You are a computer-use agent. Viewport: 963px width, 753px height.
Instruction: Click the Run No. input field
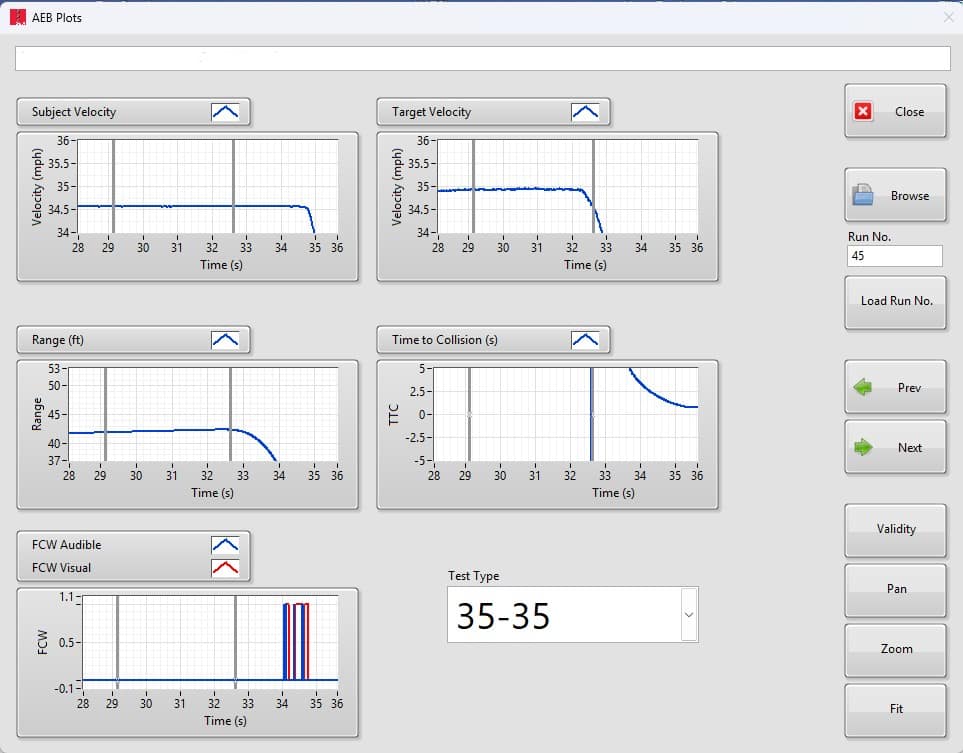[x=894, y=256]
